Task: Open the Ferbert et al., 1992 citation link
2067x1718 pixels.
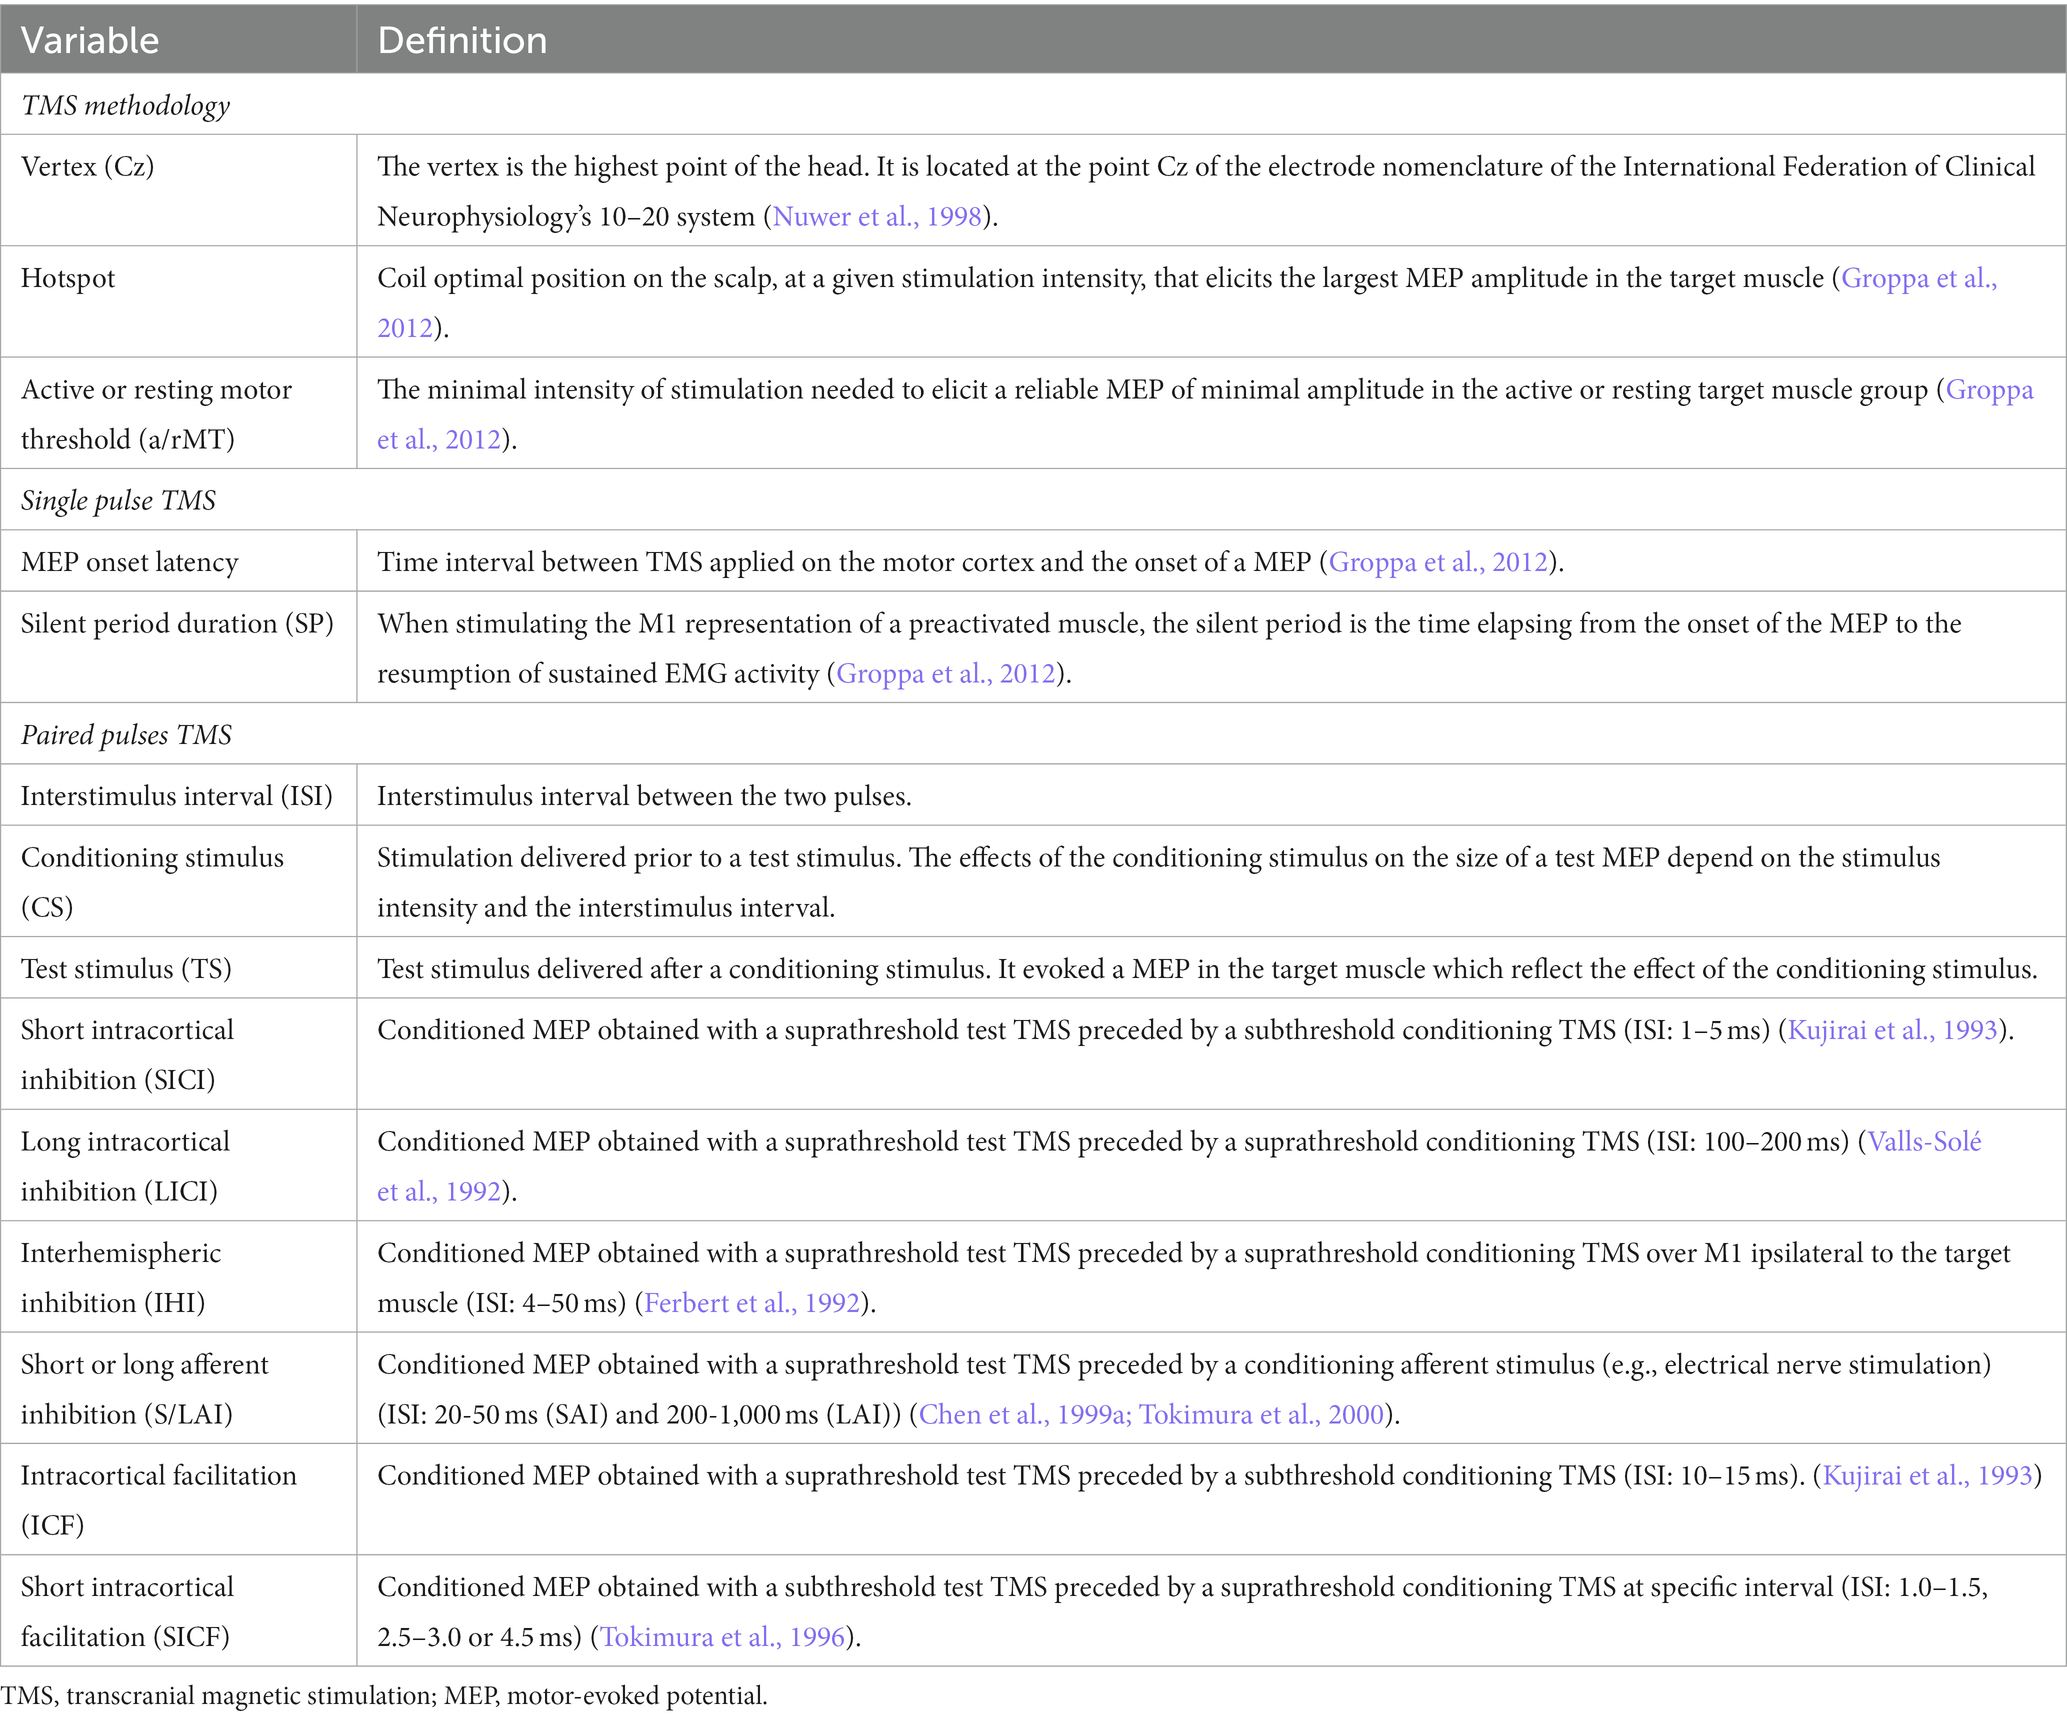Action: (x=752, y=1303)
